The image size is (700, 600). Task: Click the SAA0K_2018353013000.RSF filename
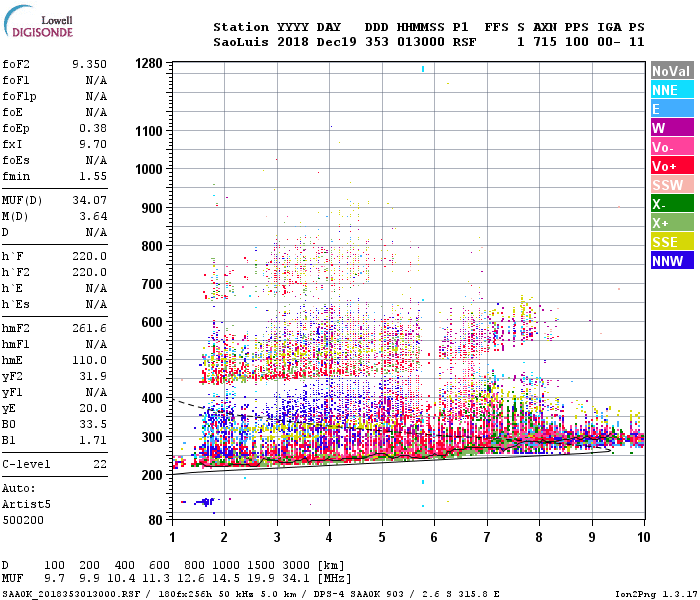71,594
